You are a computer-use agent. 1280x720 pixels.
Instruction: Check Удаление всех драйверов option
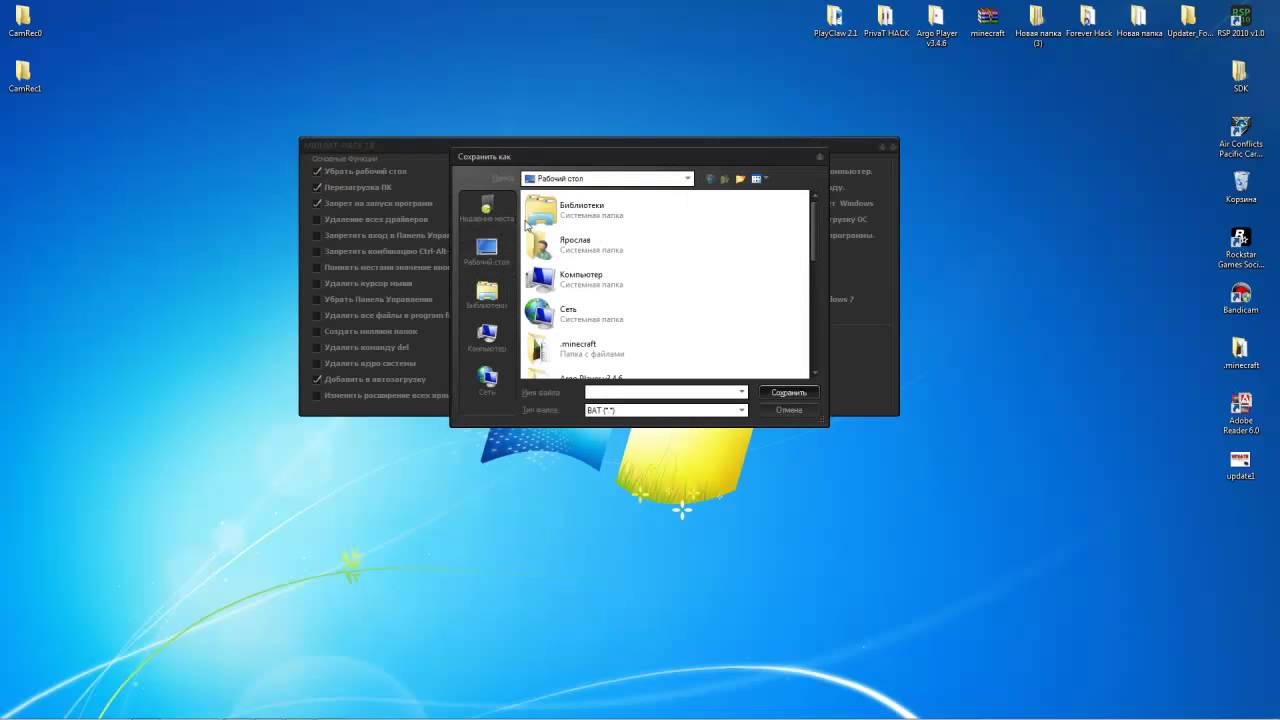click(317, 219)
